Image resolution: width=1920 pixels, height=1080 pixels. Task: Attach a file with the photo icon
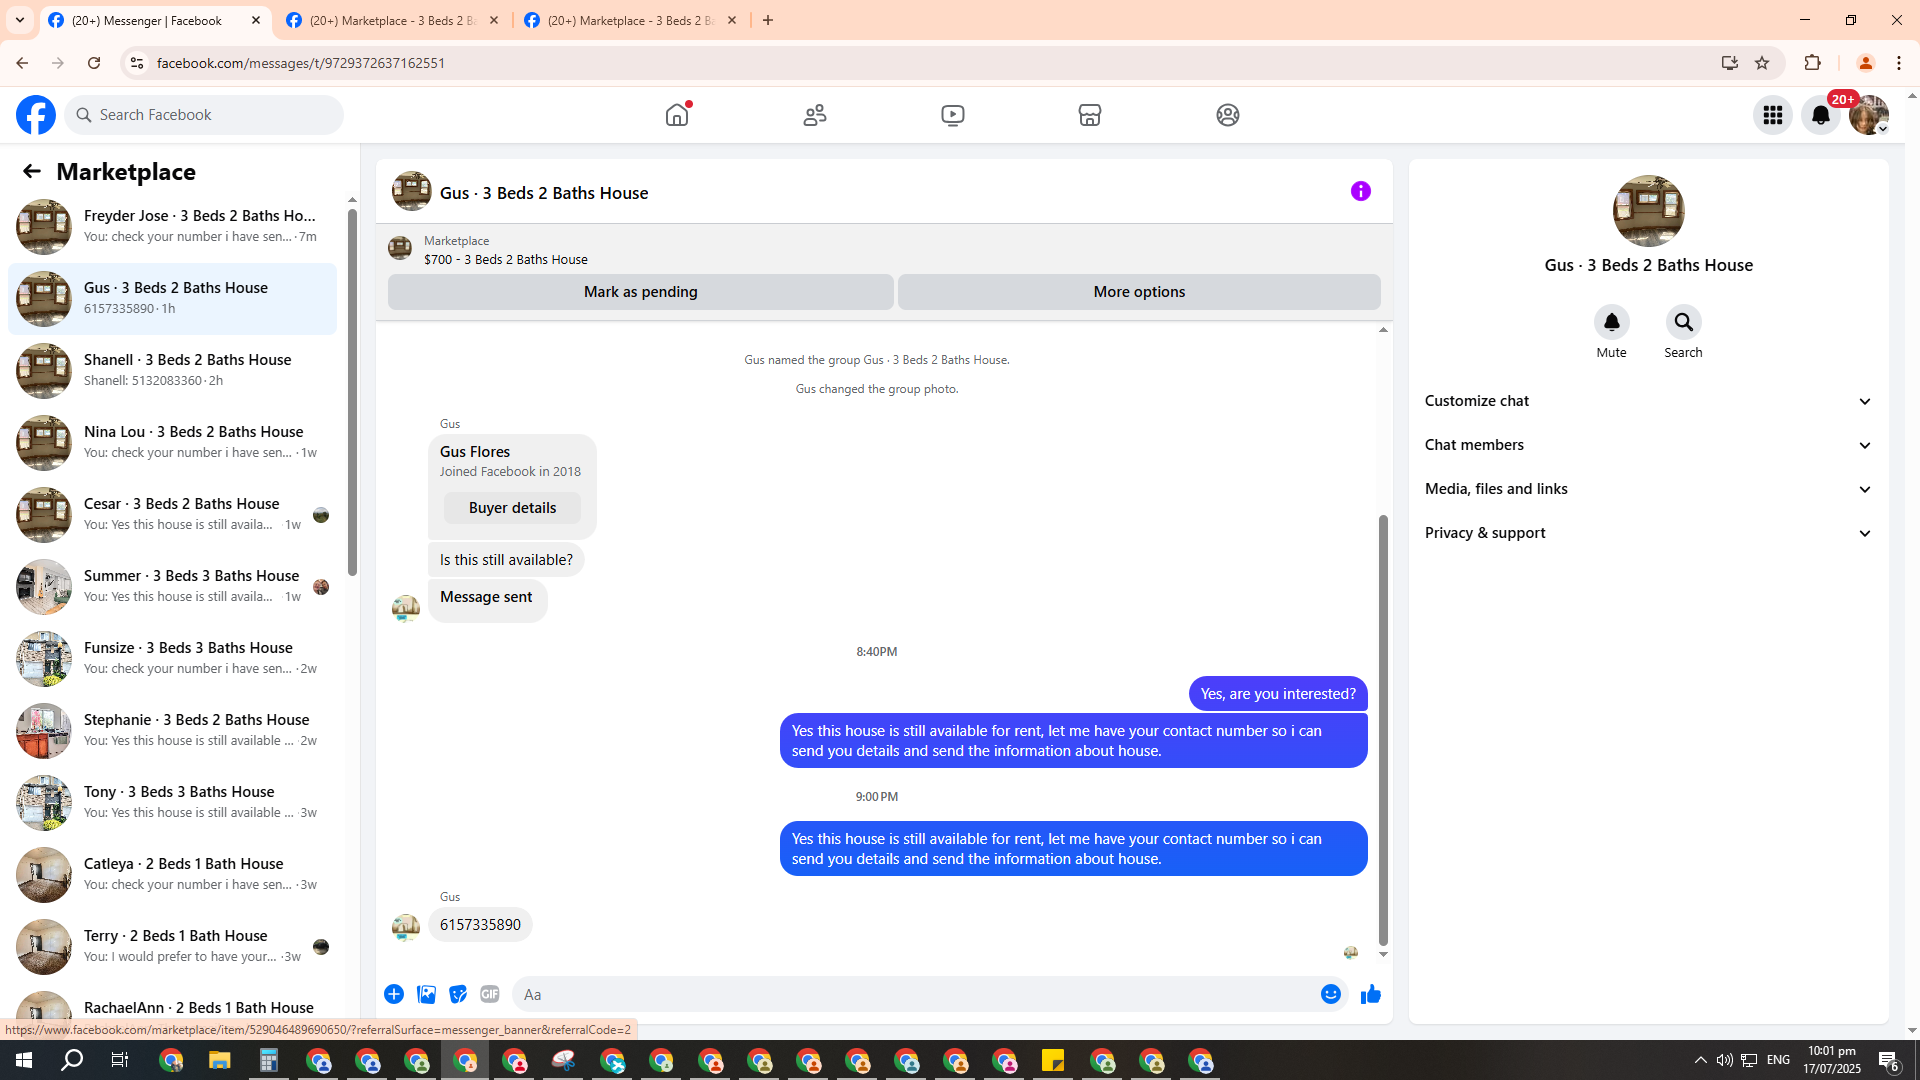pos(426,994)
